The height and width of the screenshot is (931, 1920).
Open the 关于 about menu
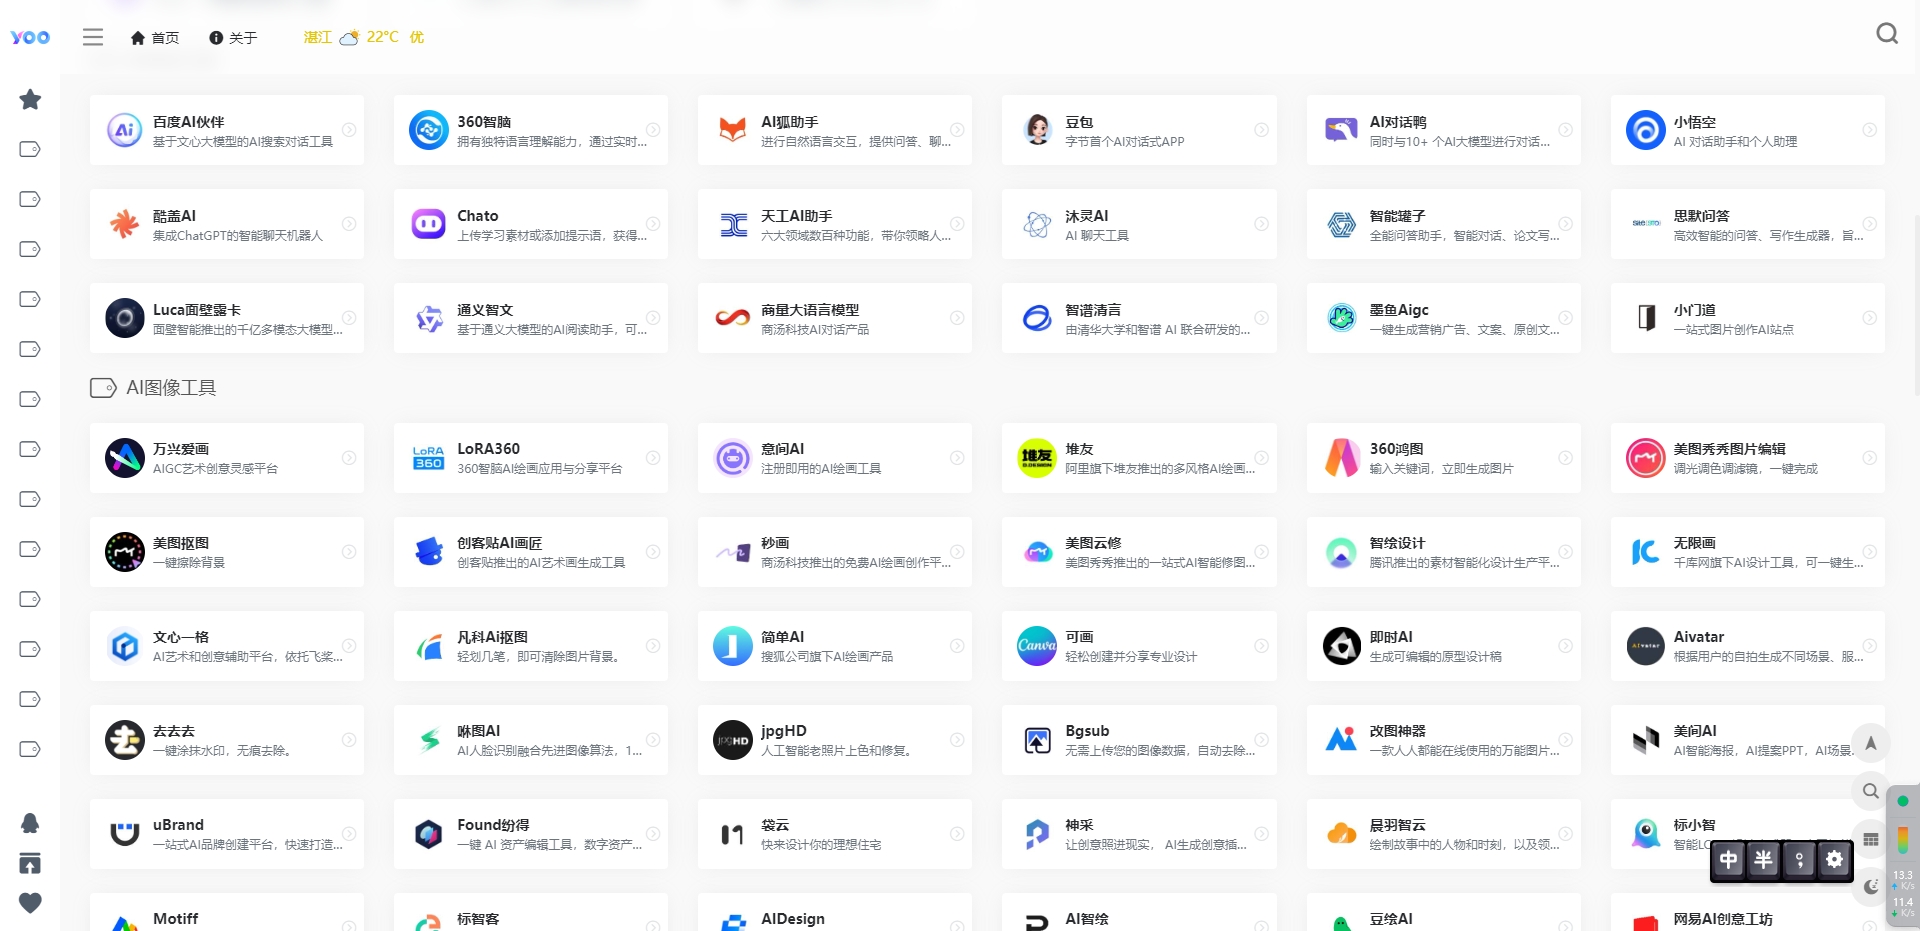233,38
